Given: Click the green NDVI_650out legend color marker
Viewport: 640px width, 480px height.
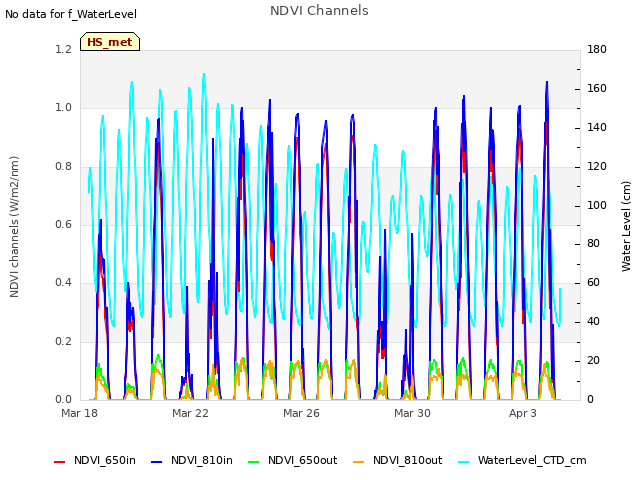Looking at the screenshot, I should coord(253,462).
